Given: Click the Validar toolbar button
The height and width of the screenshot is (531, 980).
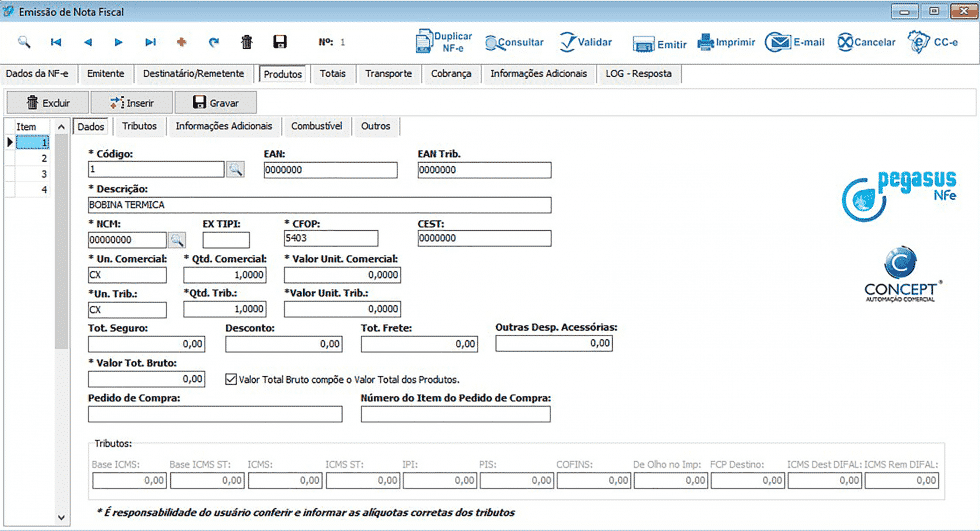Looking at the screenshot, I should tap(586, 42).
